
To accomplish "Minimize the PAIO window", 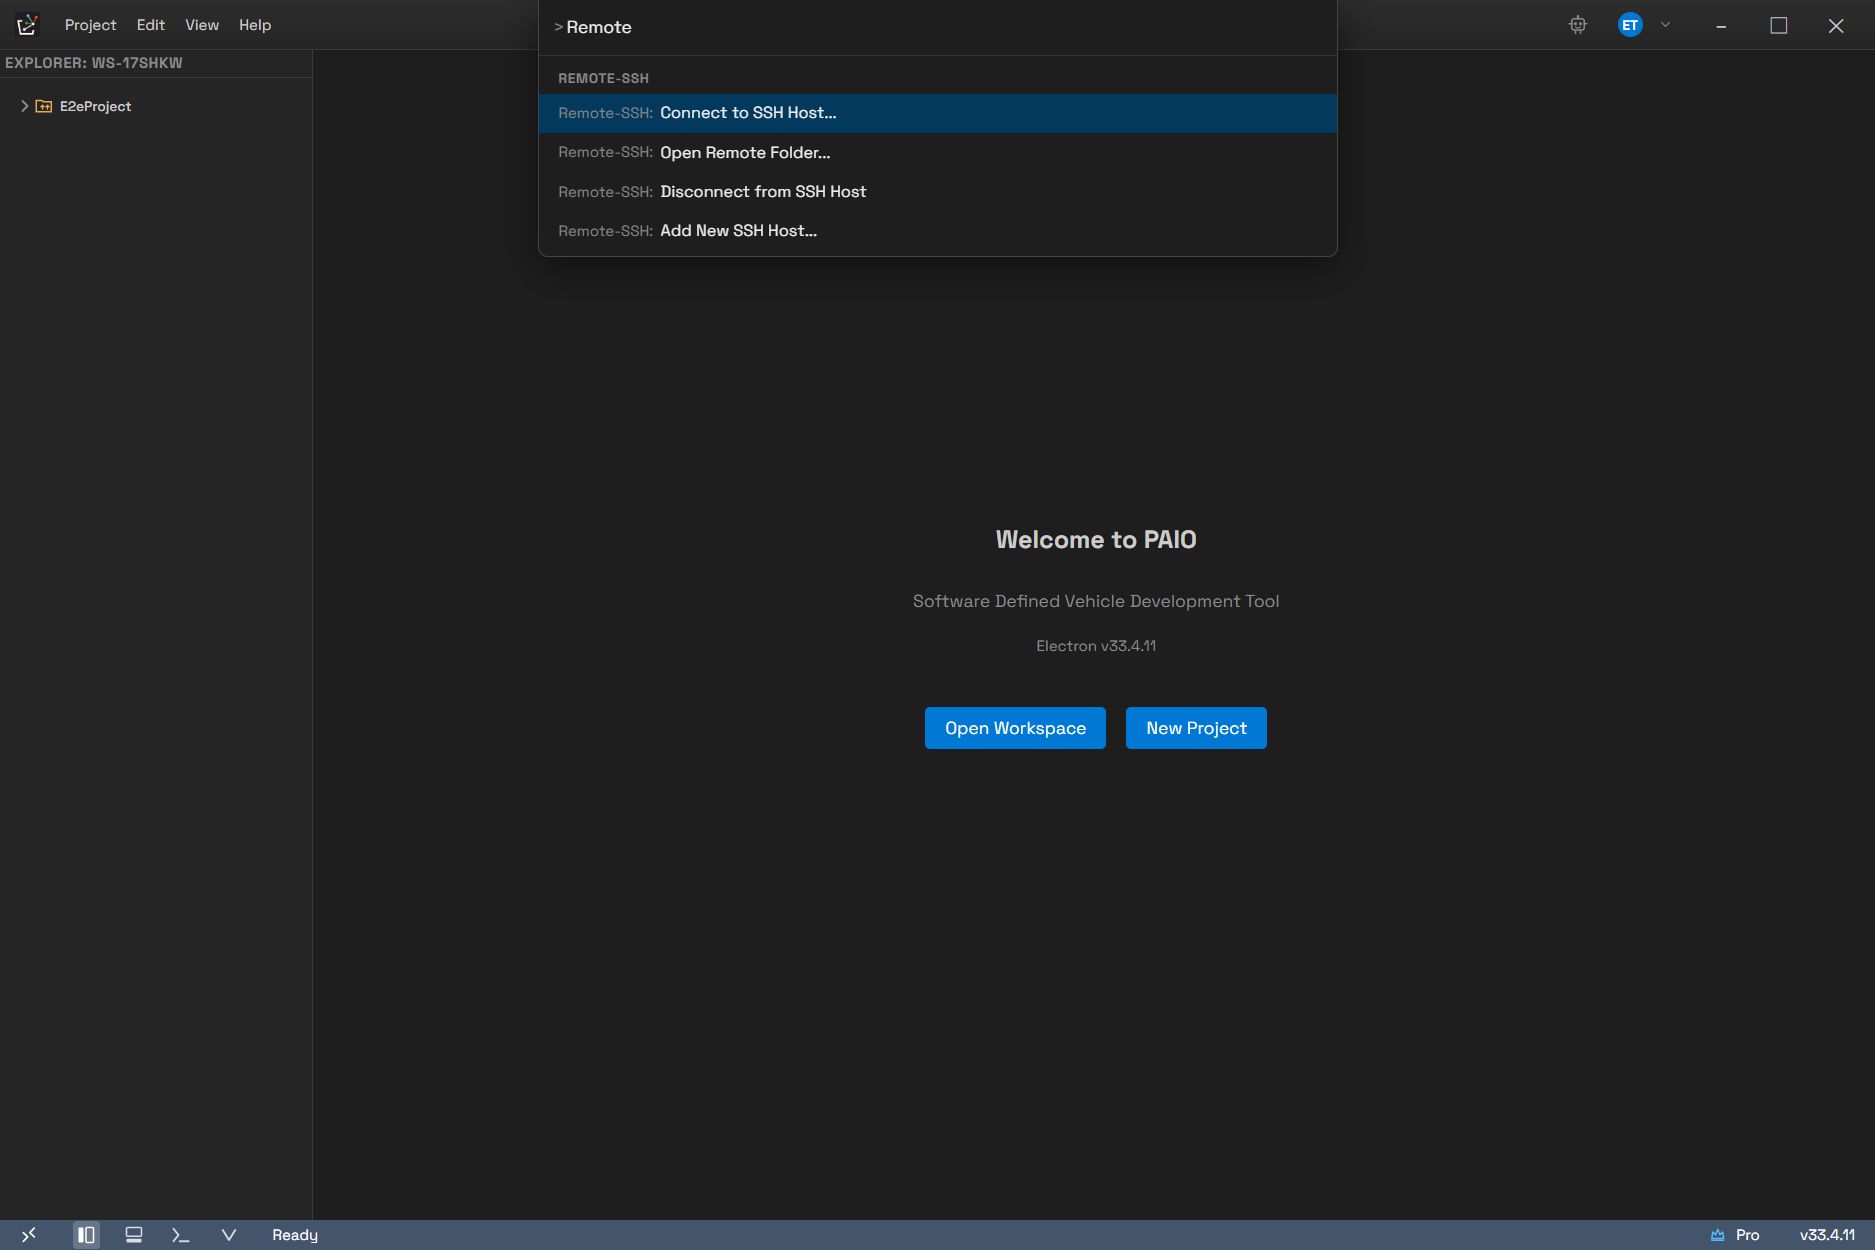I will pyautogui.click(x=1721, y=26).
